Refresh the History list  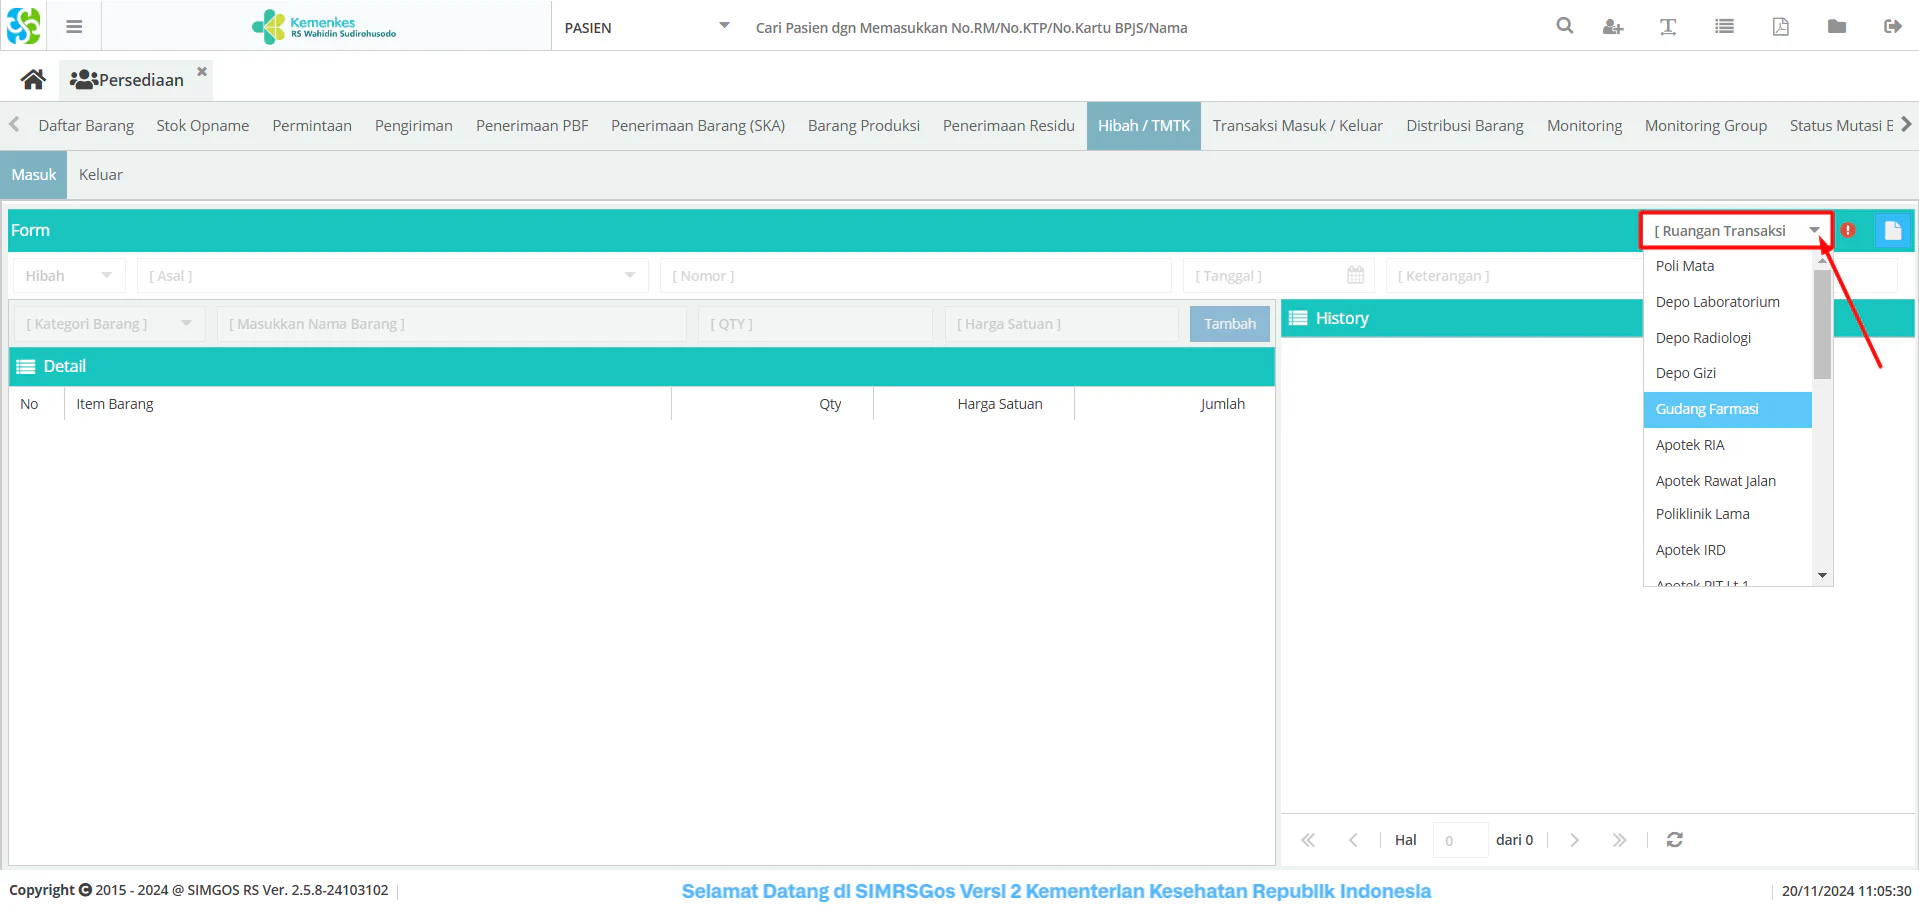(x=1675, y=840)
